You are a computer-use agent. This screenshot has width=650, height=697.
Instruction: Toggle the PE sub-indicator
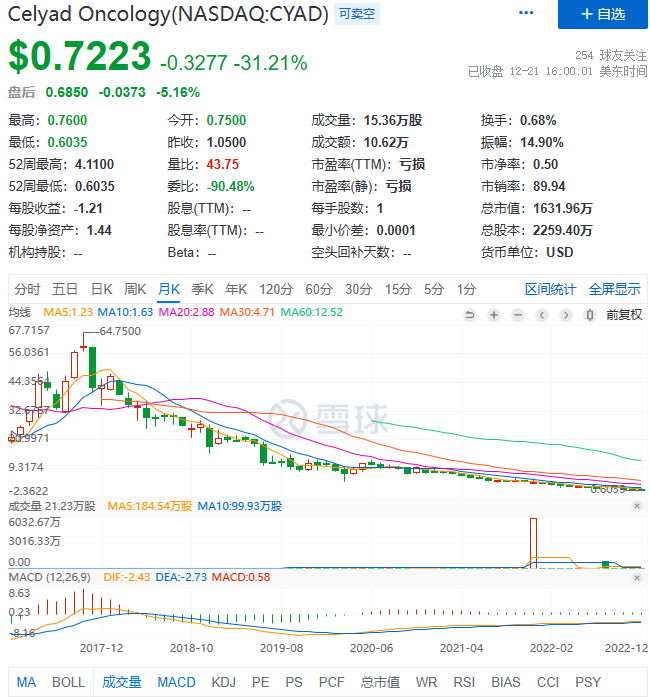[x=261, y=682]
